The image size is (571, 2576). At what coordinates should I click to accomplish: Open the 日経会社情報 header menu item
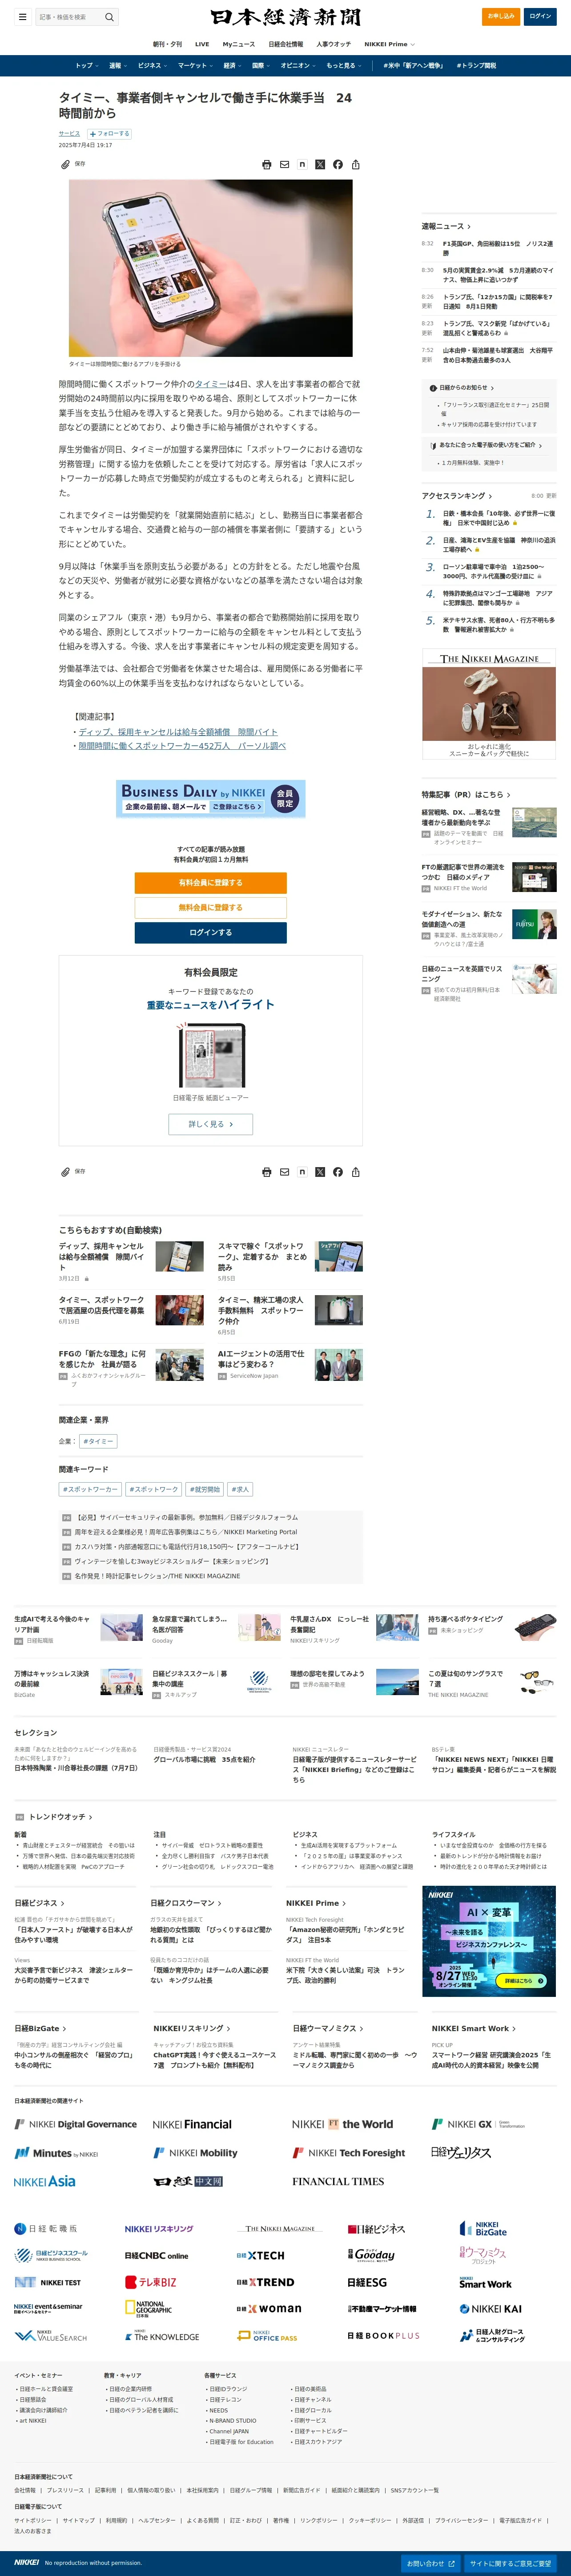pyautogui.click(x=285, y=44)
